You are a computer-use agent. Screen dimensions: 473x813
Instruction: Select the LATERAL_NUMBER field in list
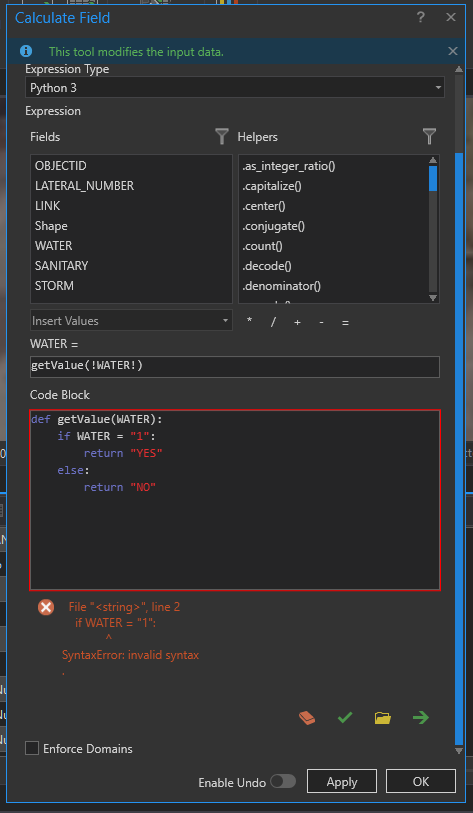85,186
